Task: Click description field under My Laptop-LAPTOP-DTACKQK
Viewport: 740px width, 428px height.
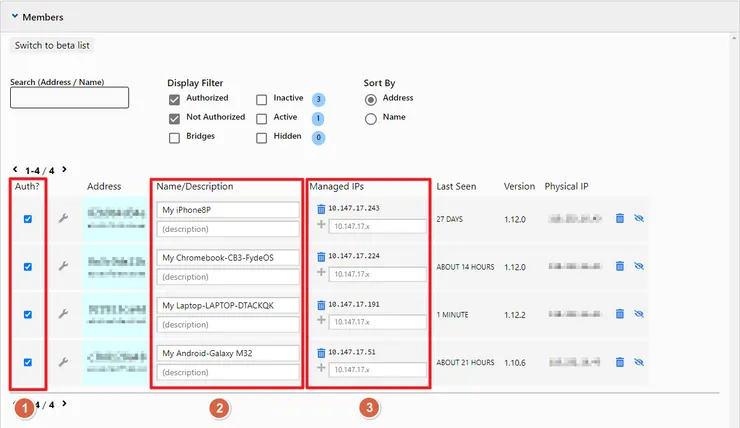Action: (x=228, y=324)
